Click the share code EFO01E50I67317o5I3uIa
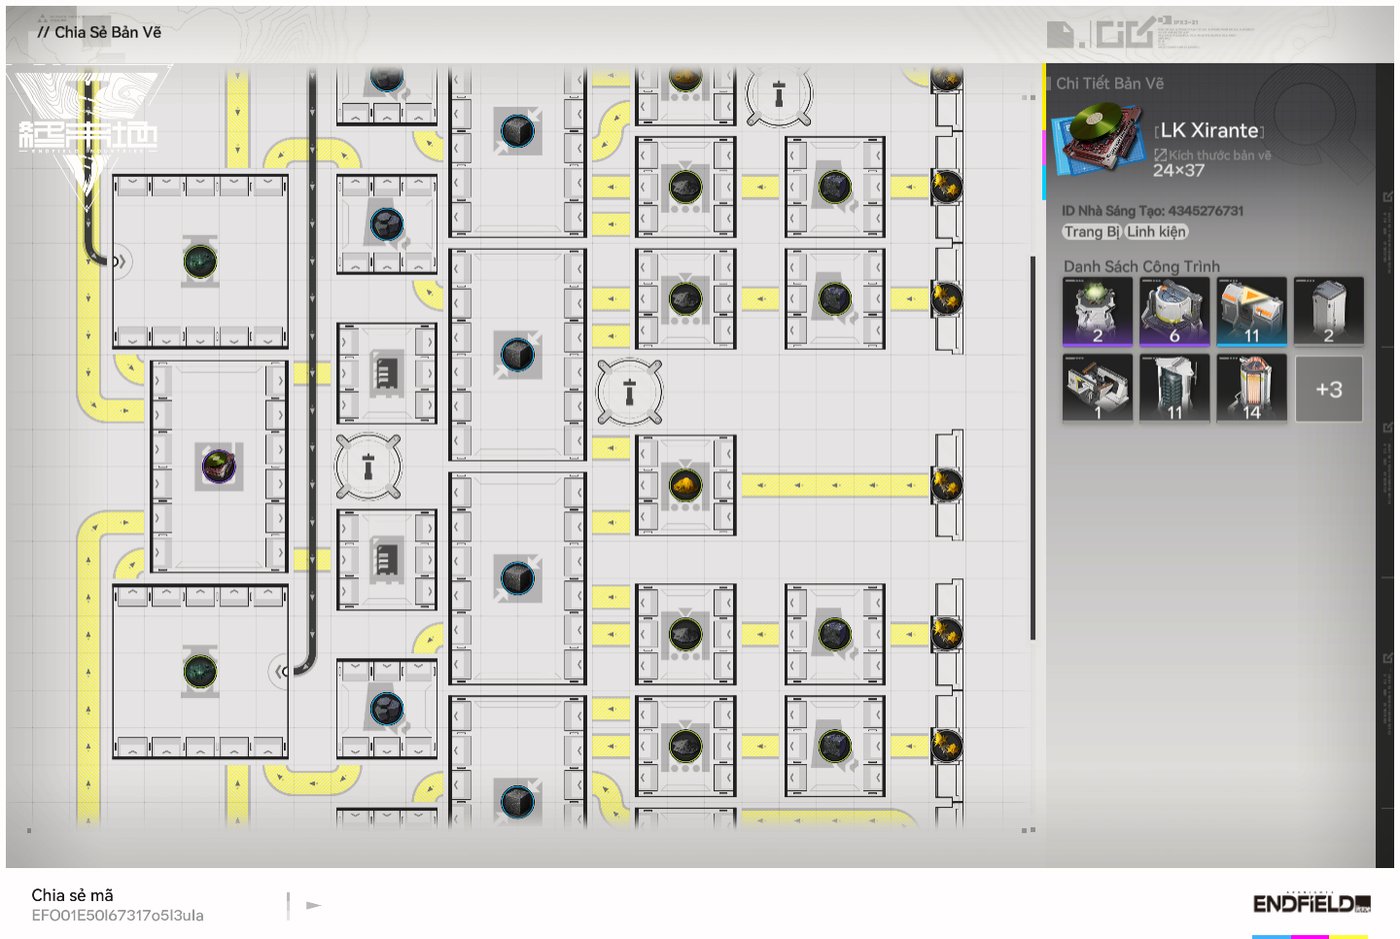The image size is (1400, 939). (x=117, y=915)
